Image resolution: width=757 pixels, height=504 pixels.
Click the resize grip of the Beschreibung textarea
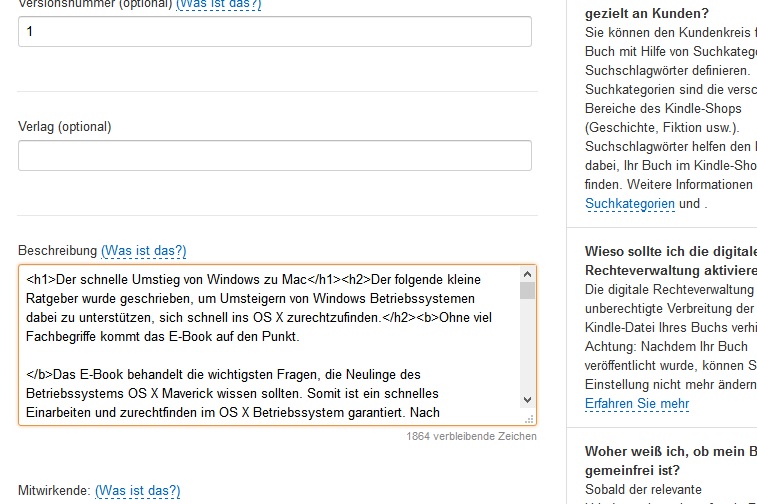coord(530,419)
